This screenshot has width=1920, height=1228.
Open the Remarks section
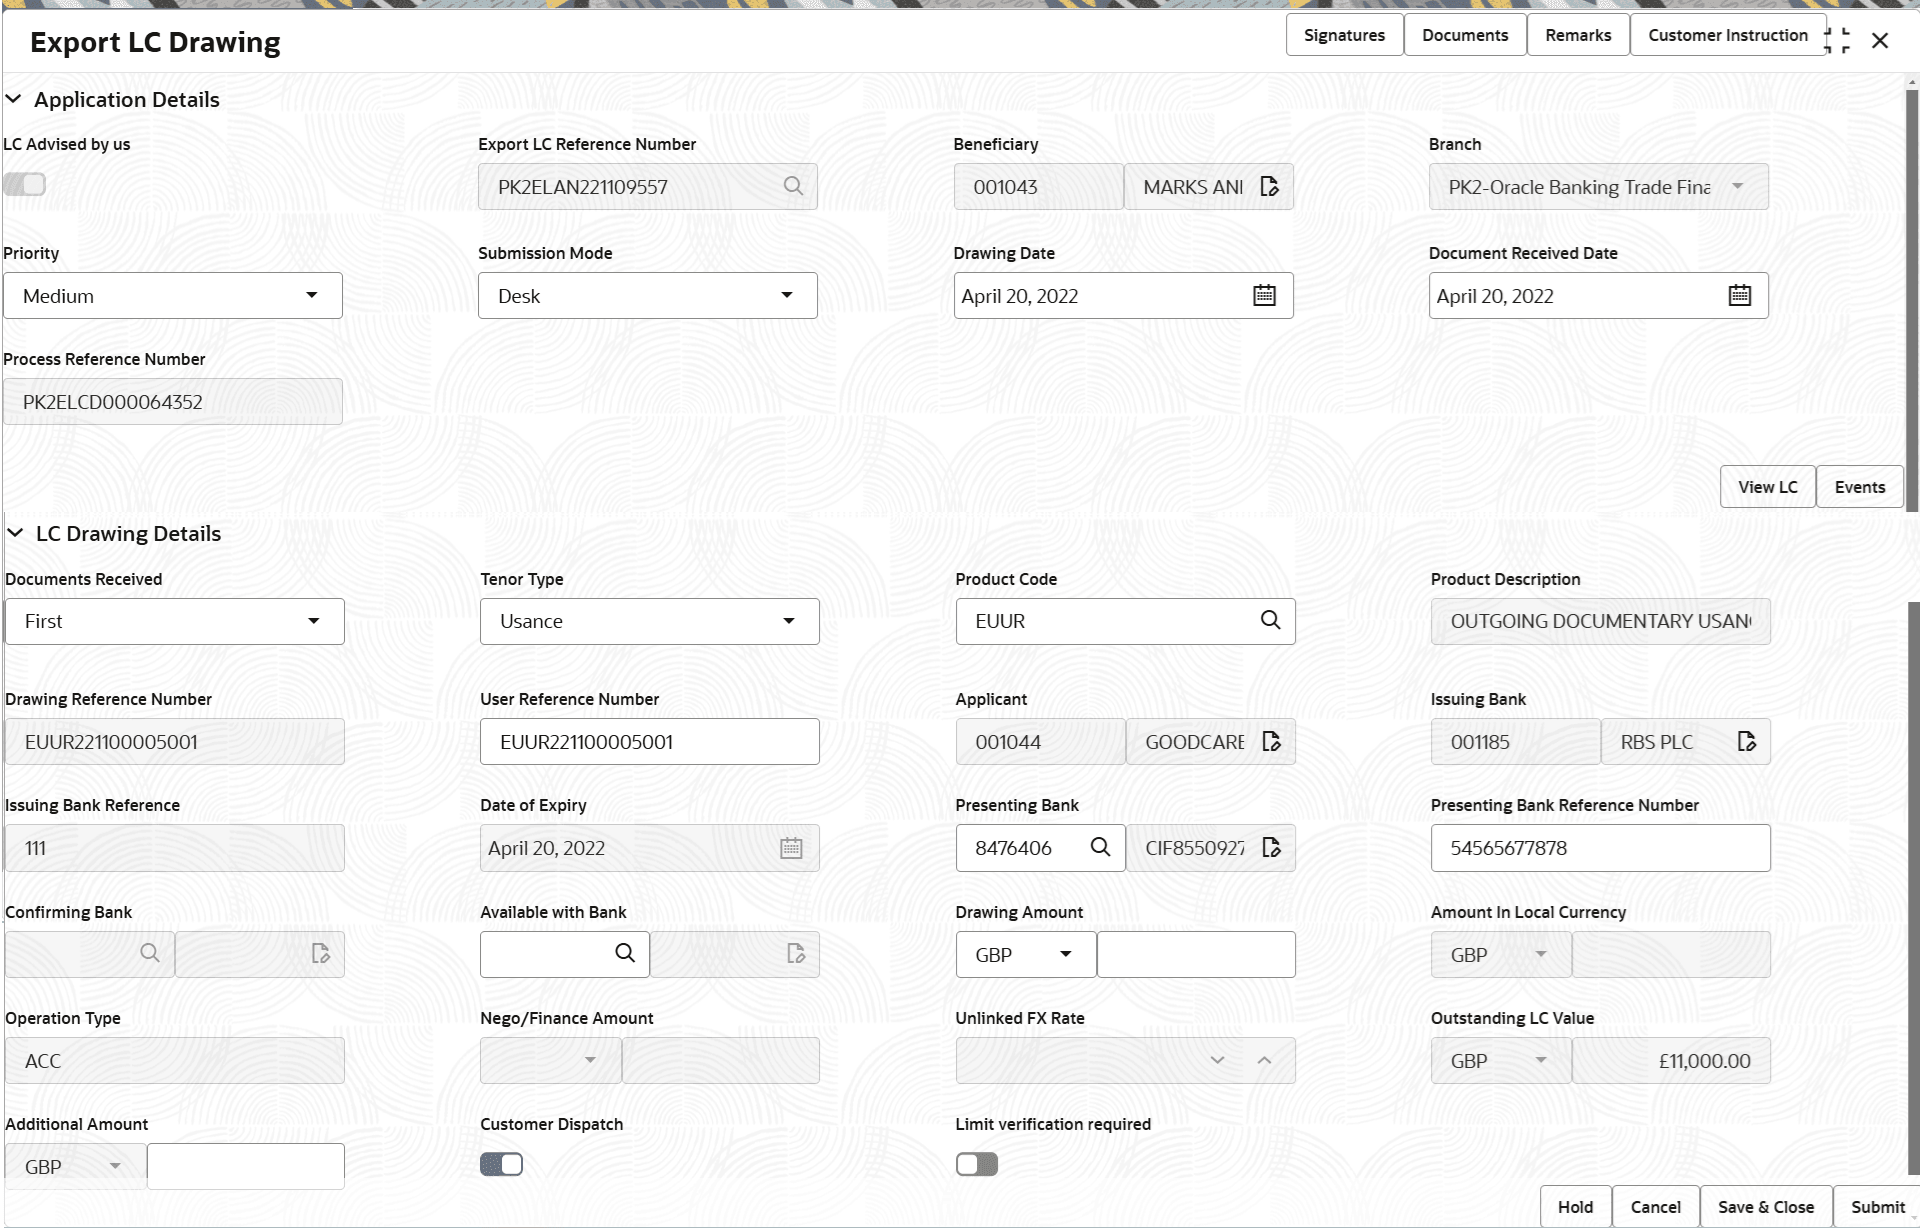(x=1578, y=34)
